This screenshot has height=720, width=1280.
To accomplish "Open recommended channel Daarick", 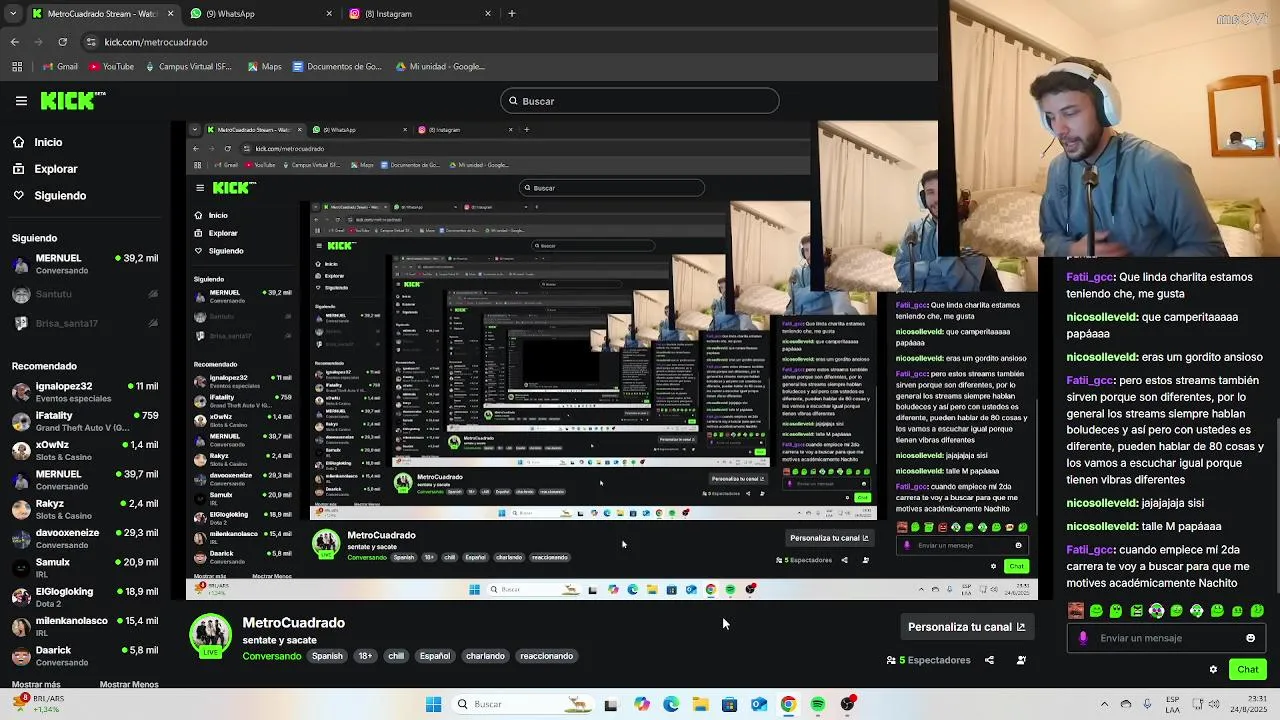I will [85, 655].
